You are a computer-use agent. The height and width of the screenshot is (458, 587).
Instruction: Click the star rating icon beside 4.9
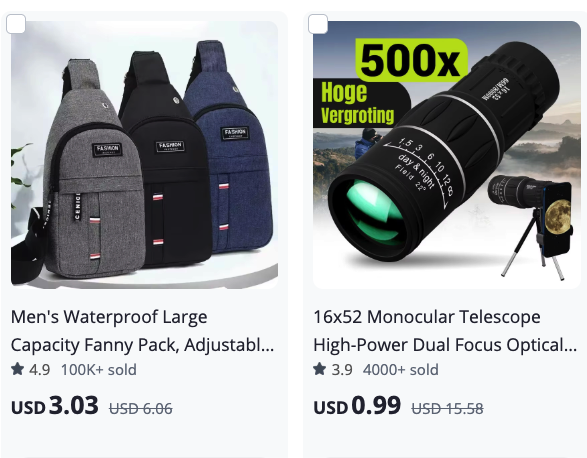18,369
